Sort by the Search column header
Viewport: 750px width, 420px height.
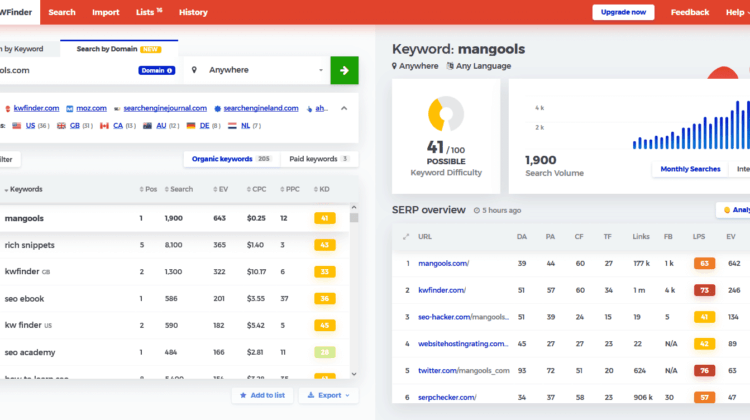(x=179, y=189)
